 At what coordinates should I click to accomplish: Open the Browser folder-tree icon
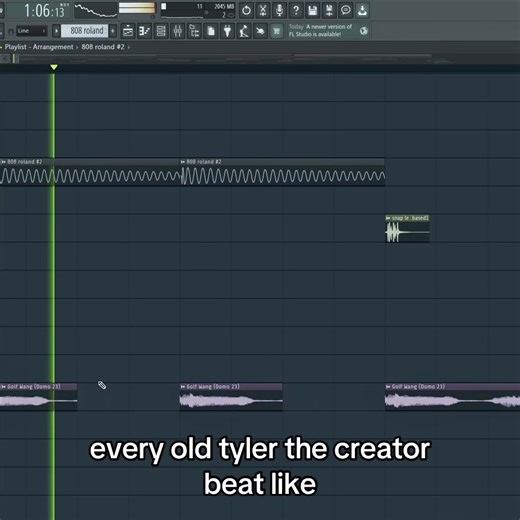tap(194, 31)
